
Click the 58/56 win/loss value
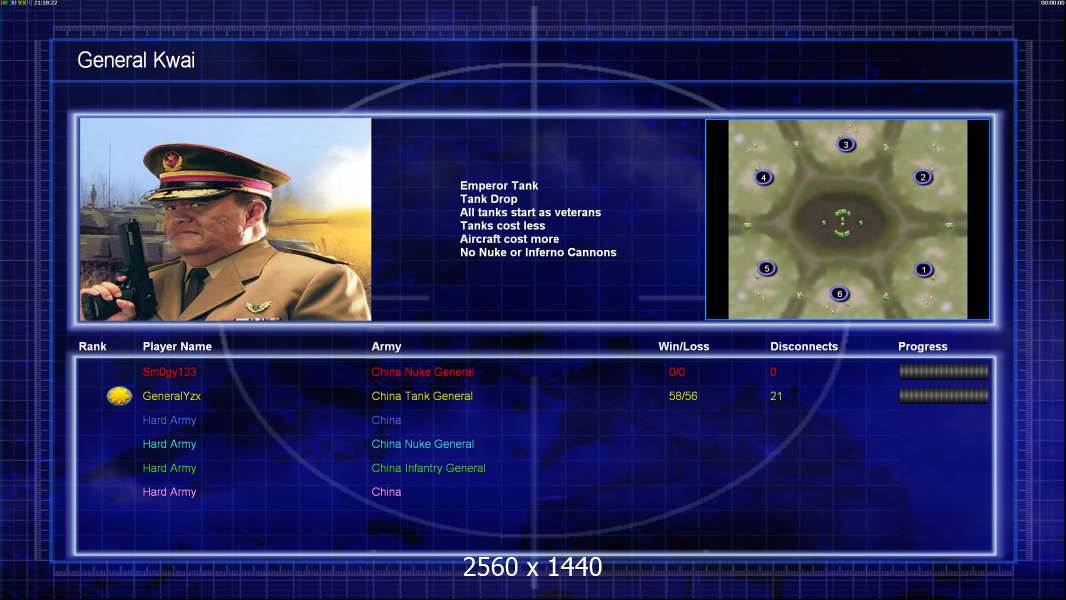pos(683,396)
